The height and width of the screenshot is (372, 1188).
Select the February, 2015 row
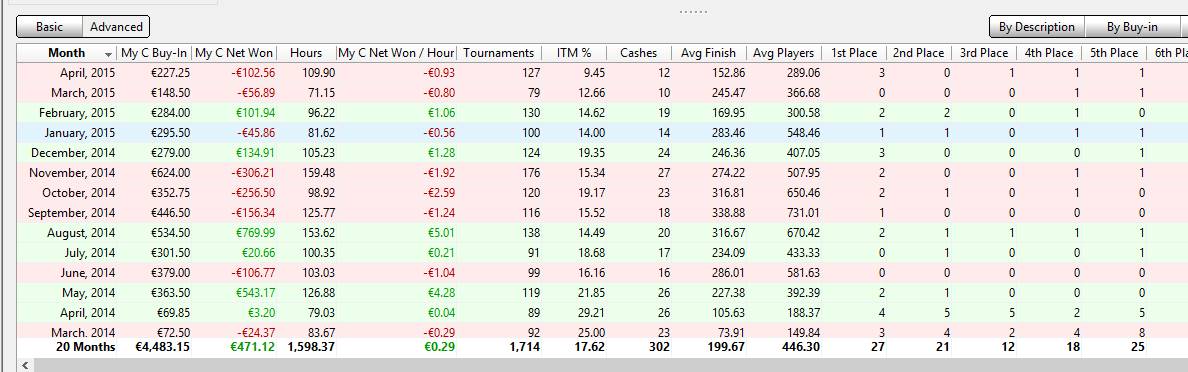602,112
